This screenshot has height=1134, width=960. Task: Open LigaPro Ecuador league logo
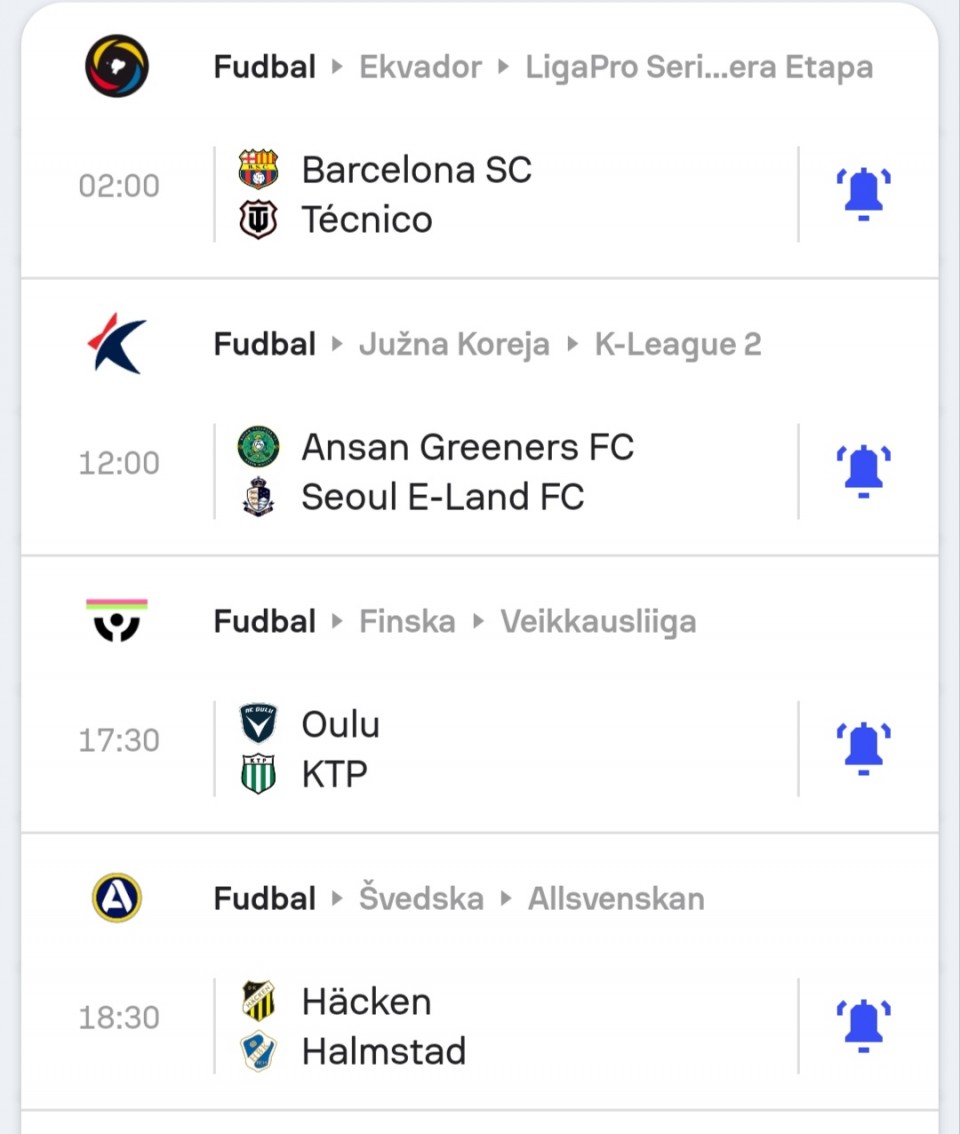[x=117, y=66]
